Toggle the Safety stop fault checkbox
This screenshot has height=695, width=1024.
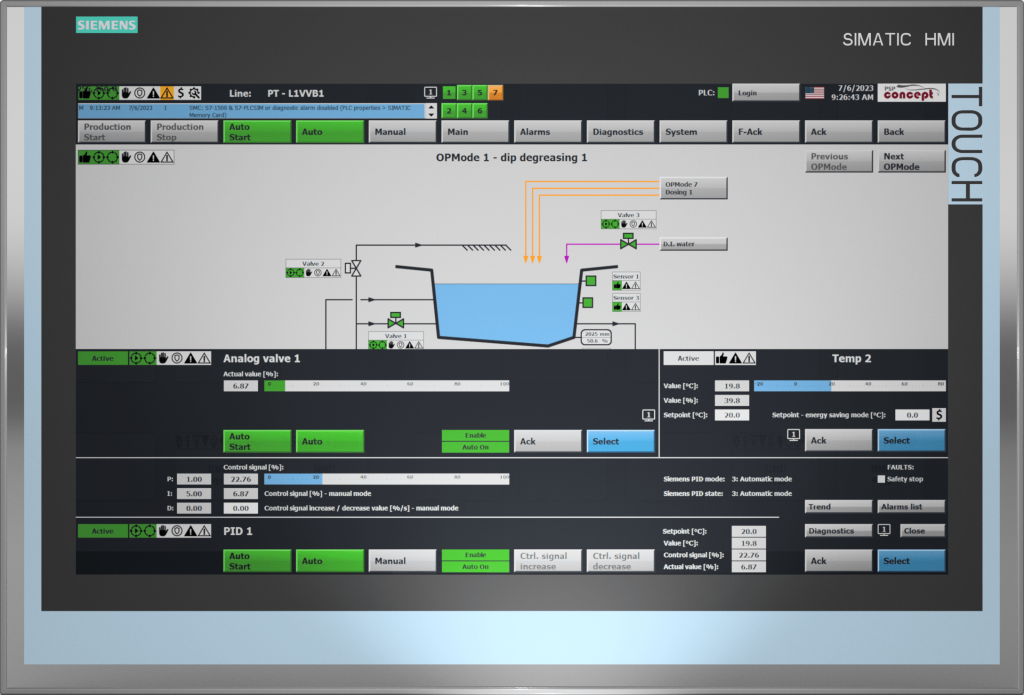coord(881,479)
